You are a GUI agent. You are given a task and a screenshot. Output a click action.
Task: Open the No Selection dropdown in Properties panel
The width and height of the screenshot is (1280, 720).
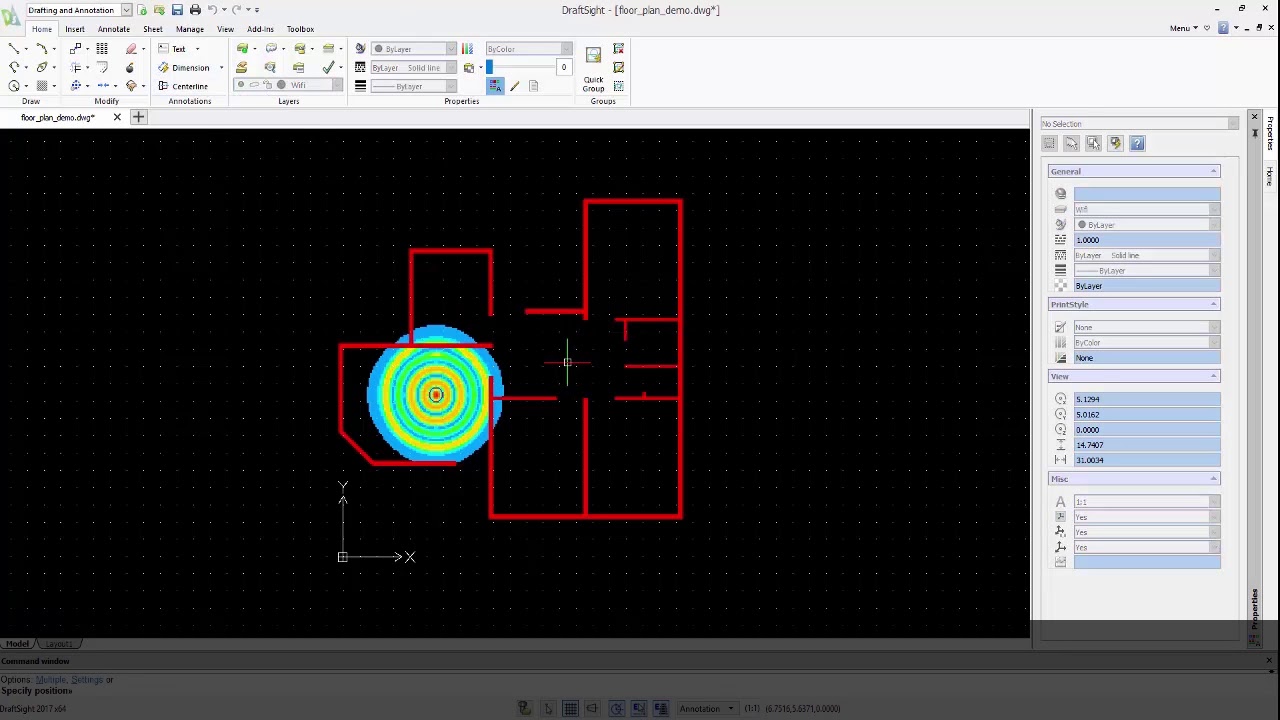(1139, 124)
